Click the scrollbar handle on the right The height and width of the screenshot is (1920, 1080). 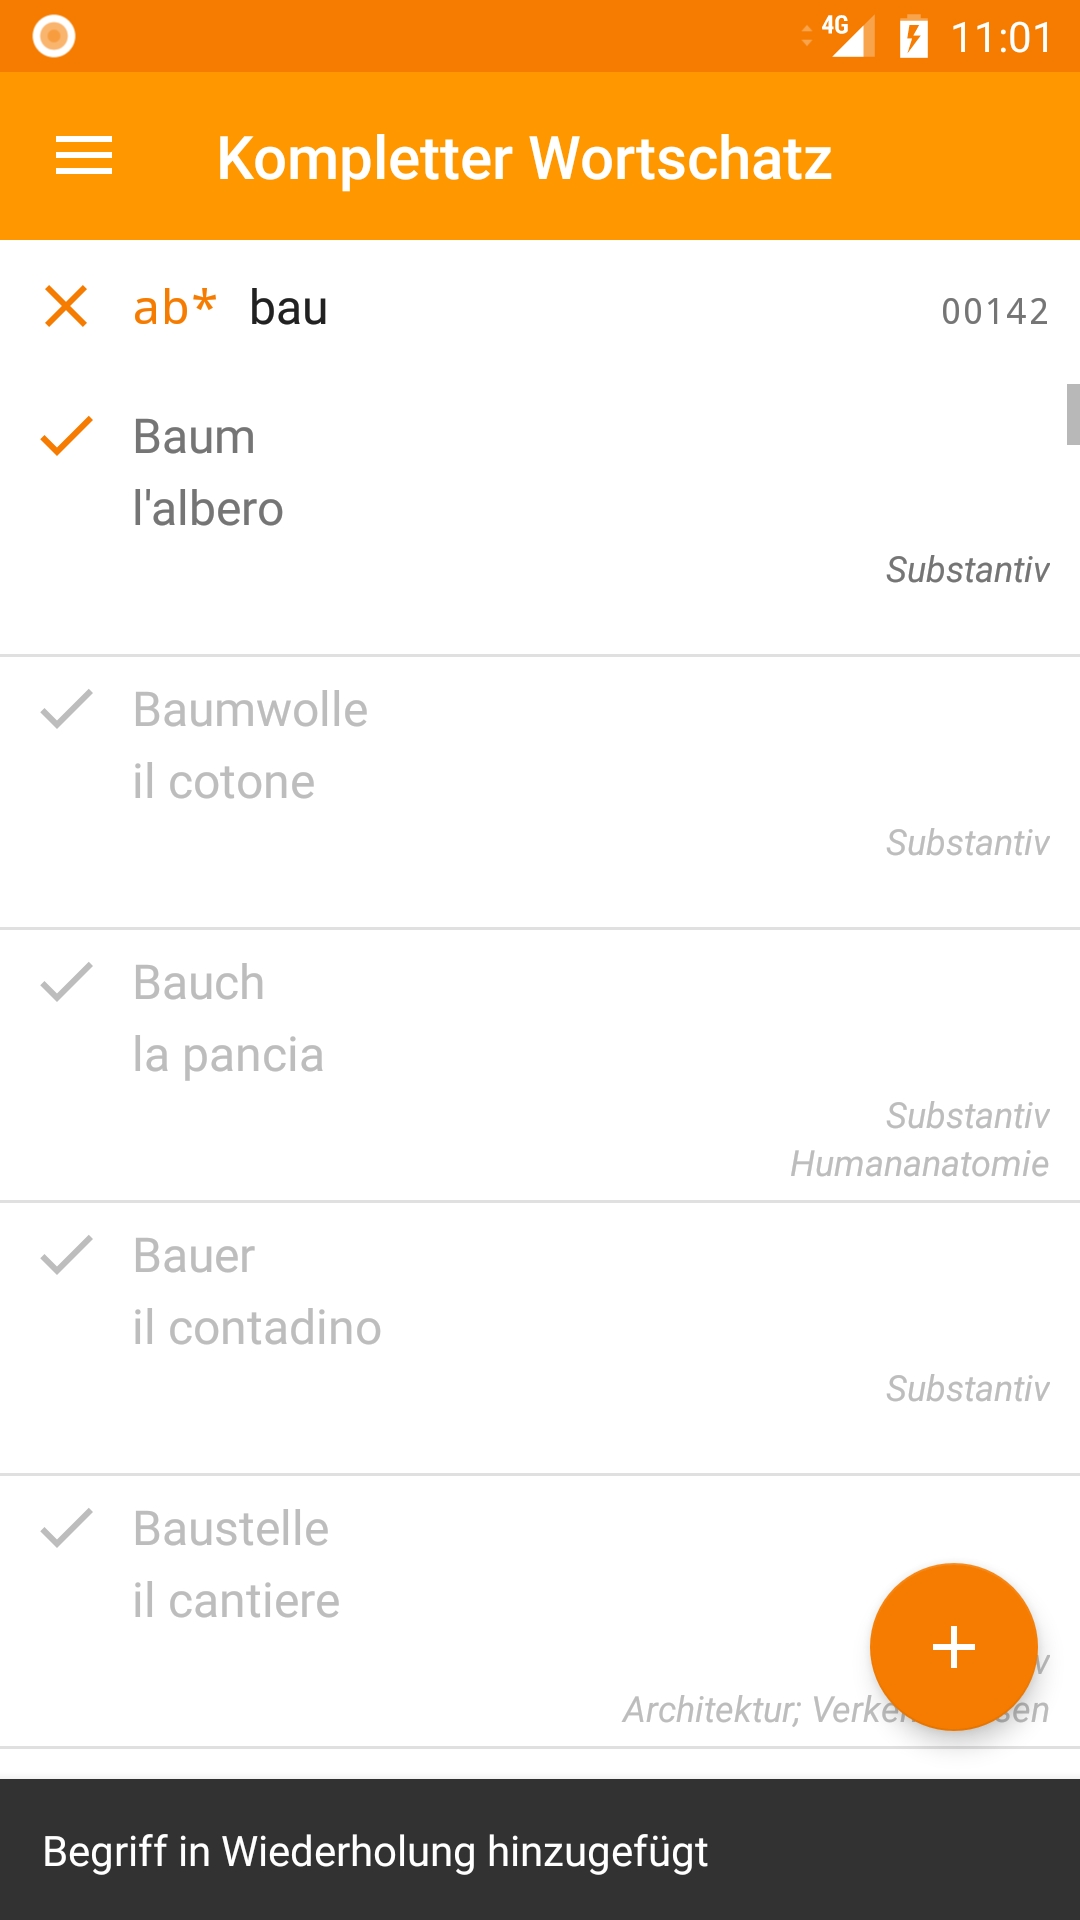coord(1072,414)
